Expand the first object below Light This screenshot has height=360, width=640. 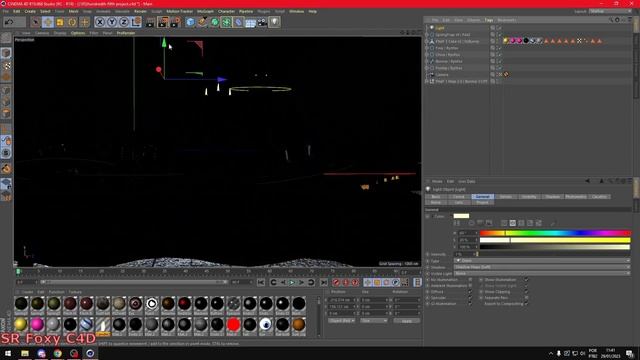pos(427,35)
